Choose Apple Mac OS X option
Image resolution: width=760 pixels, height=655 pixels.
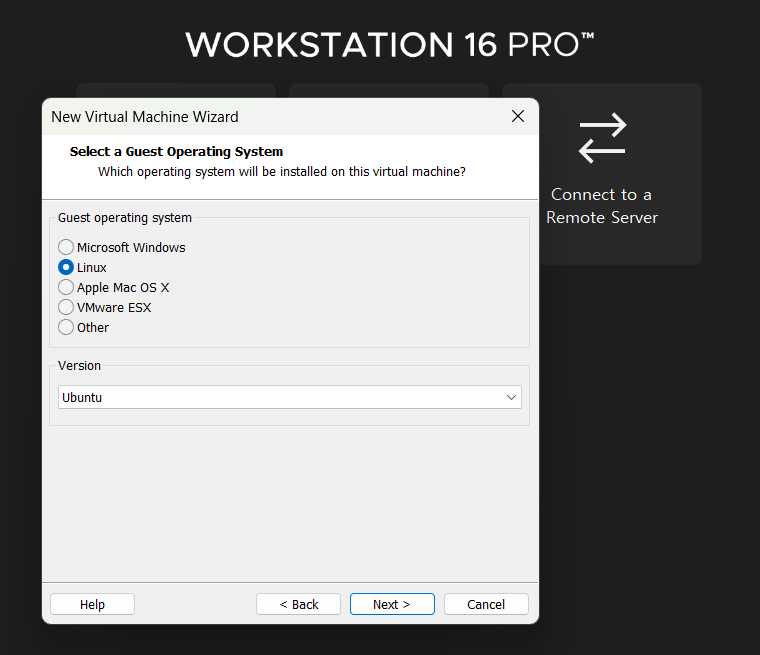point(66,287)
